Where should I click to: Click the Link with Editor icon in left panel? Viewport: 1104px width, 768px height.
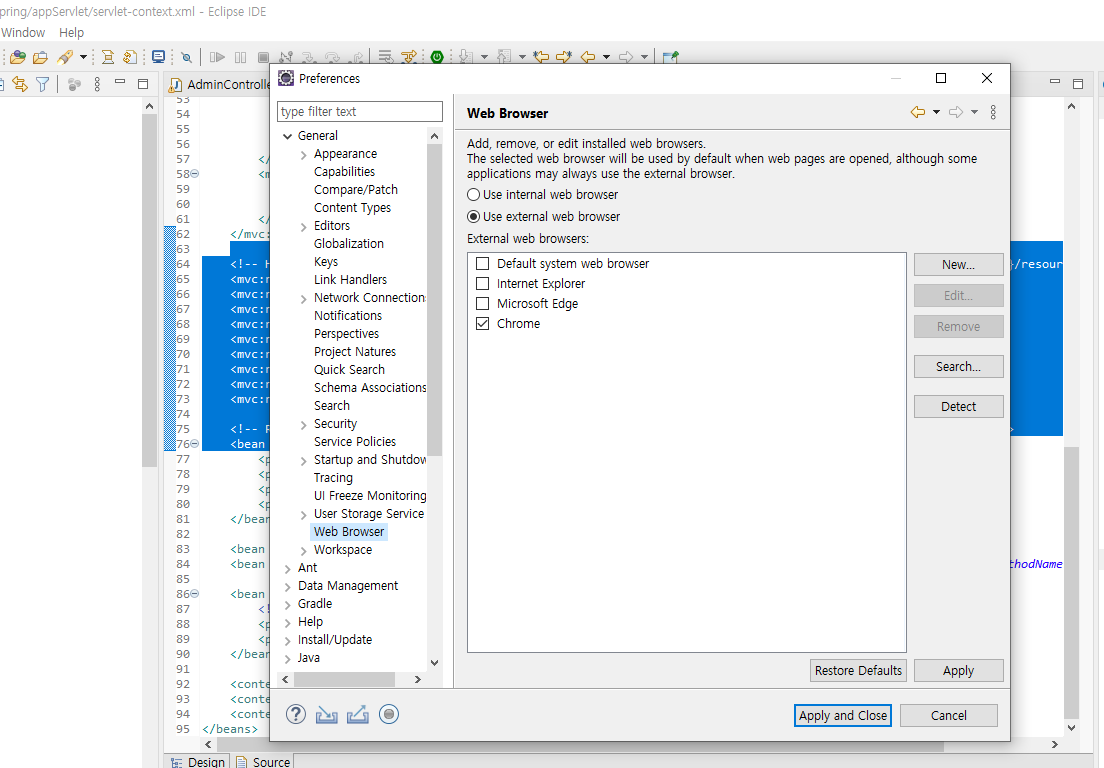[x=20, y=84]
